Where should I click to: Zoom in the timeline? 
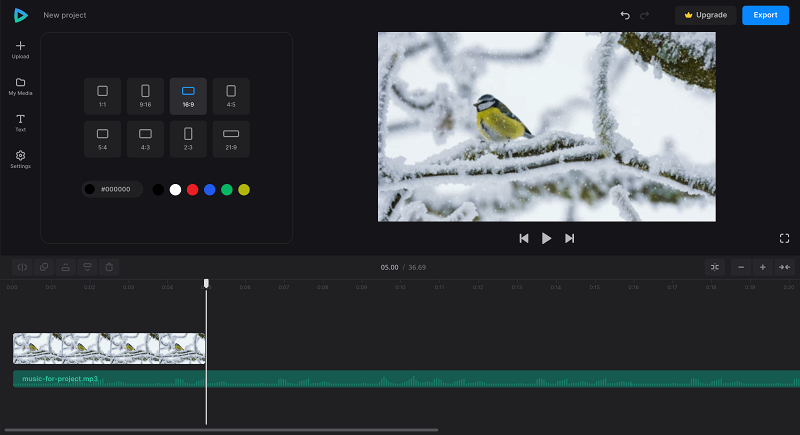[x=763, y=267]
